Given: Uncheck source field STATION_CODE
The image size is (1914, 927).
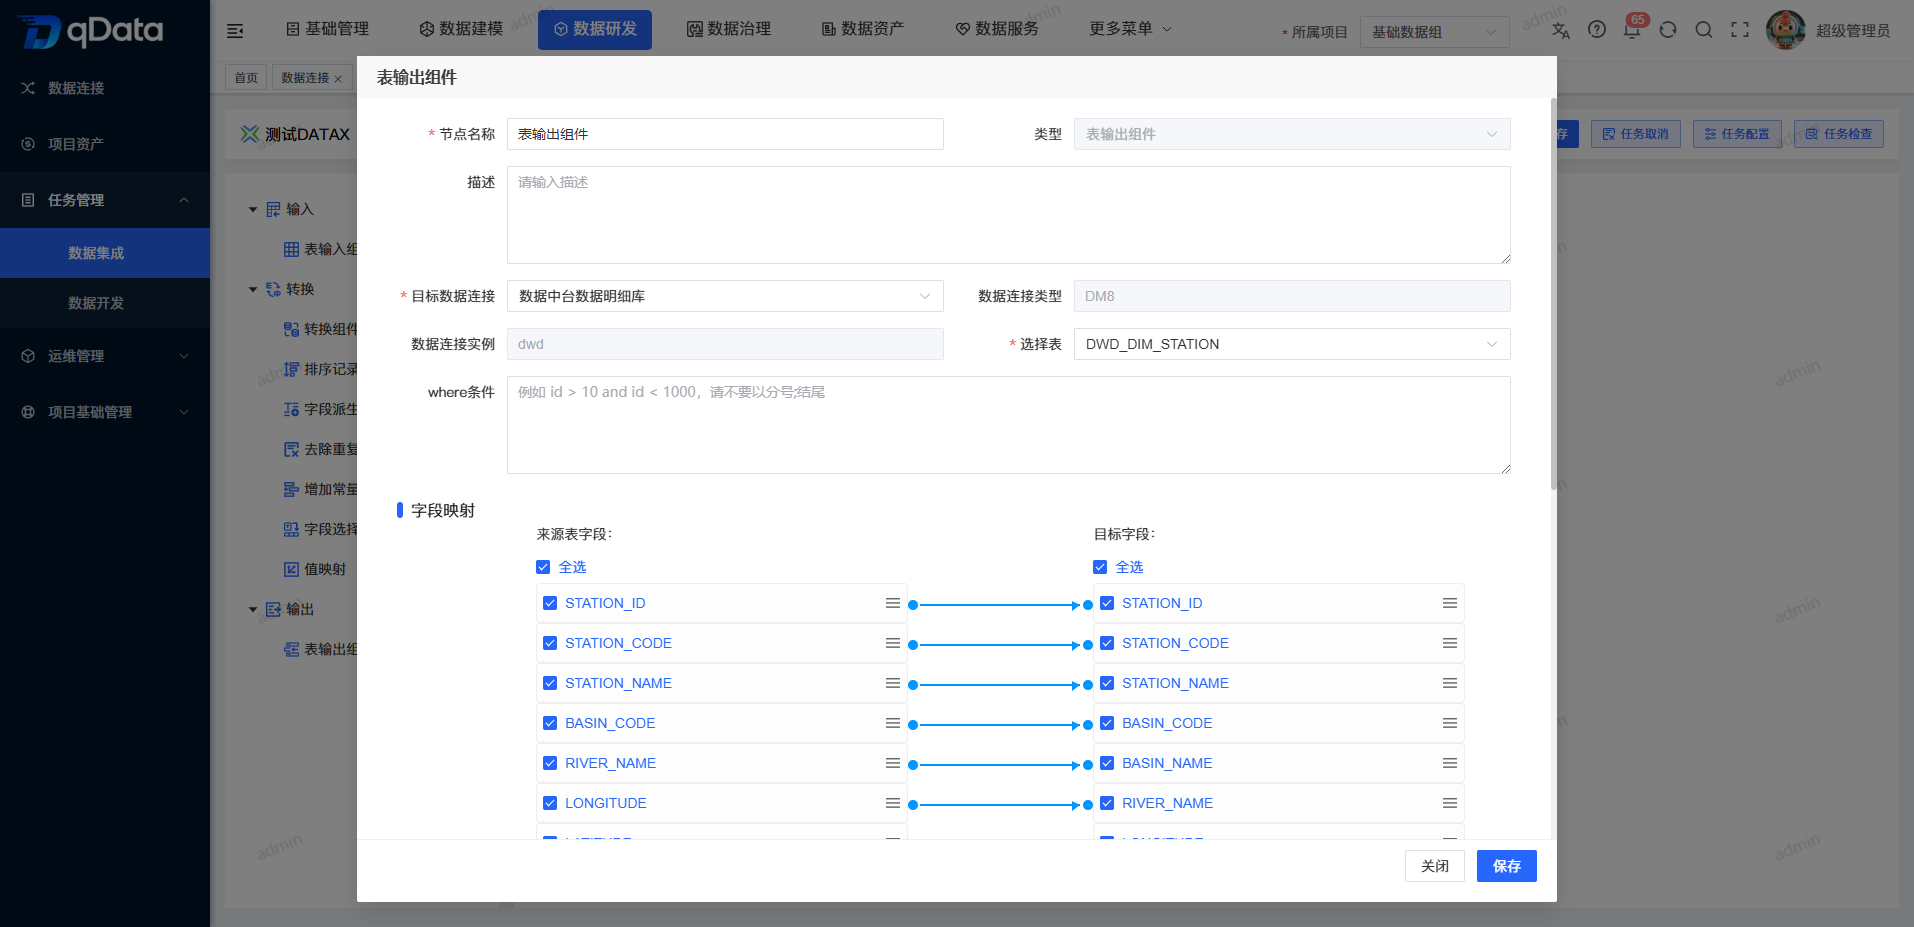Looking at the screenshot, I should pyautogui.click(x=550, y=643).
